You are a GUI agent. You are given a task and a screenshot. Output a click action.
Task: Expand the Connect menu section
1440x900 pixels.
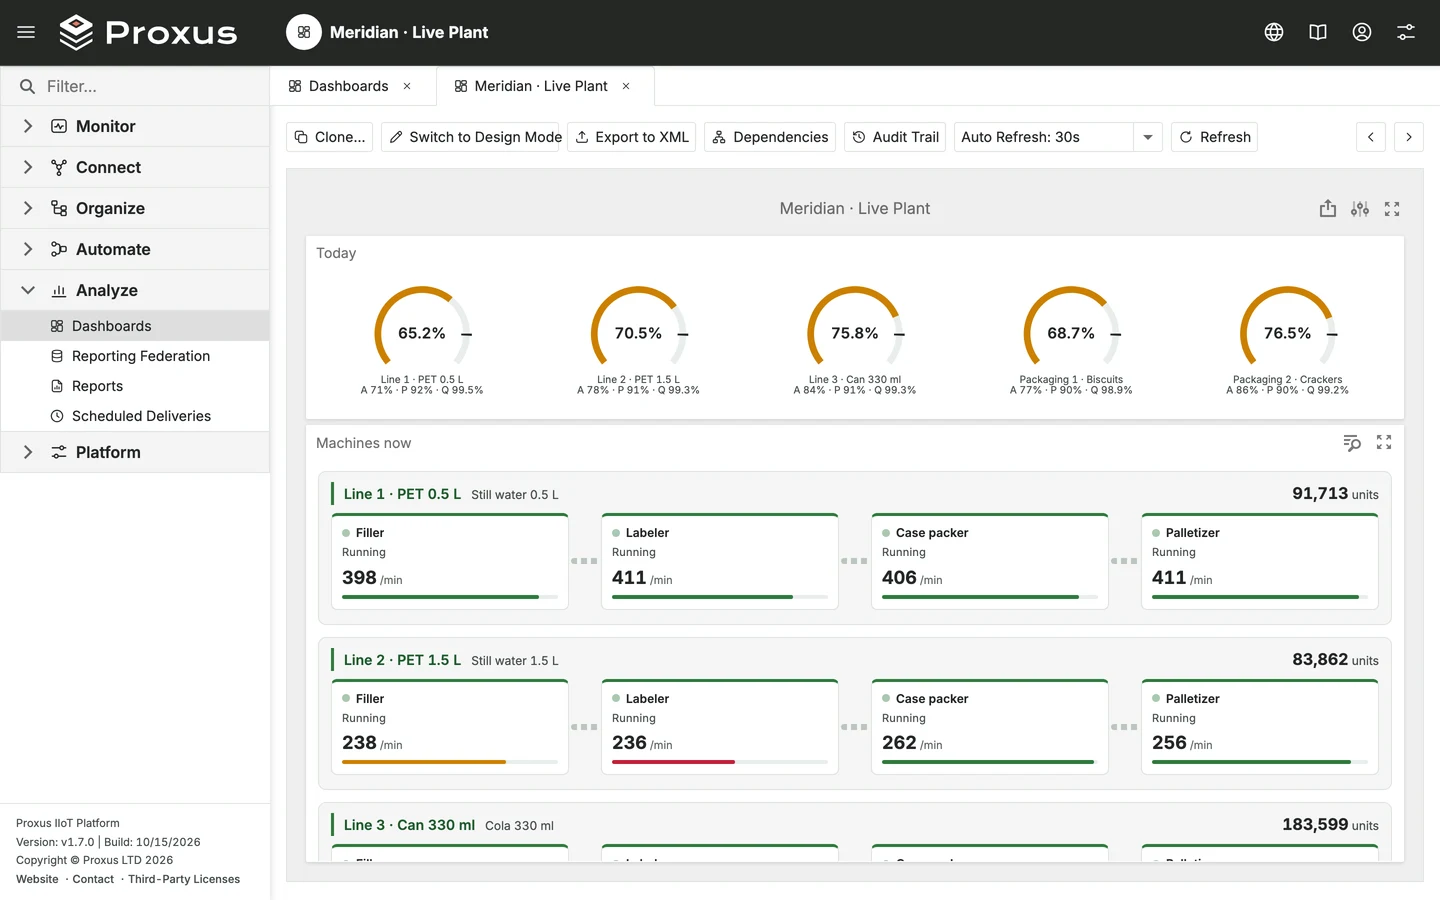[28, 167]
